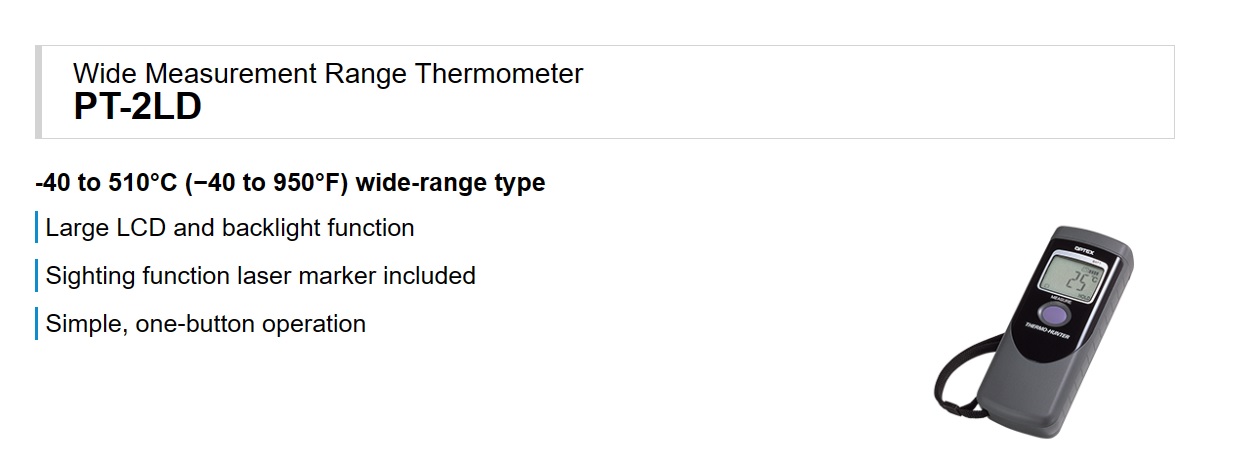
Task: Click the Large LCD and backlight function line
Action: (x=230, y=228)
